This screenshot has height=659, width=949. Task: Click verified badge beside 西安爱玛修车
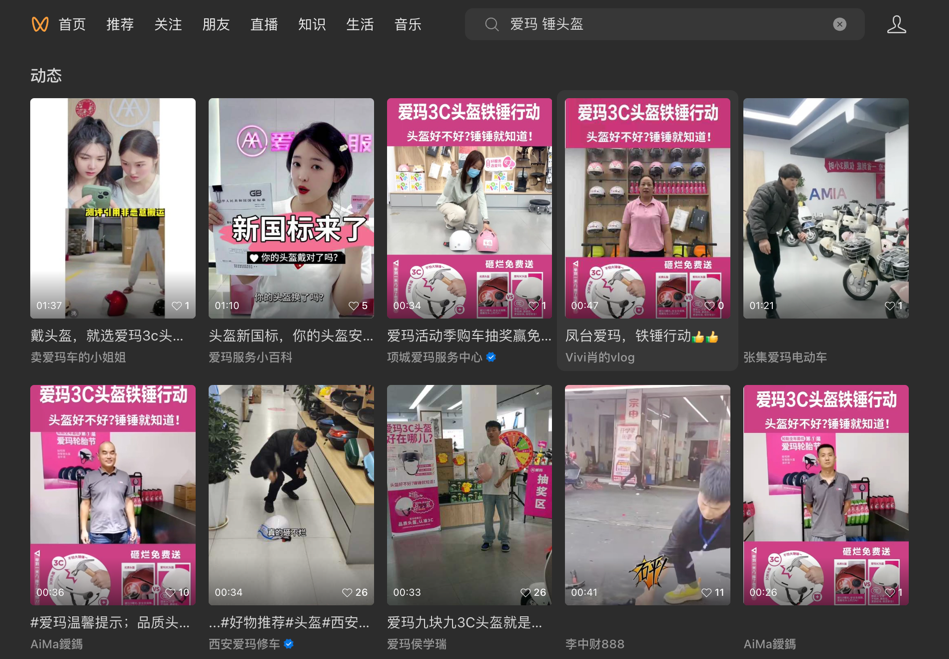pos(289,644)
